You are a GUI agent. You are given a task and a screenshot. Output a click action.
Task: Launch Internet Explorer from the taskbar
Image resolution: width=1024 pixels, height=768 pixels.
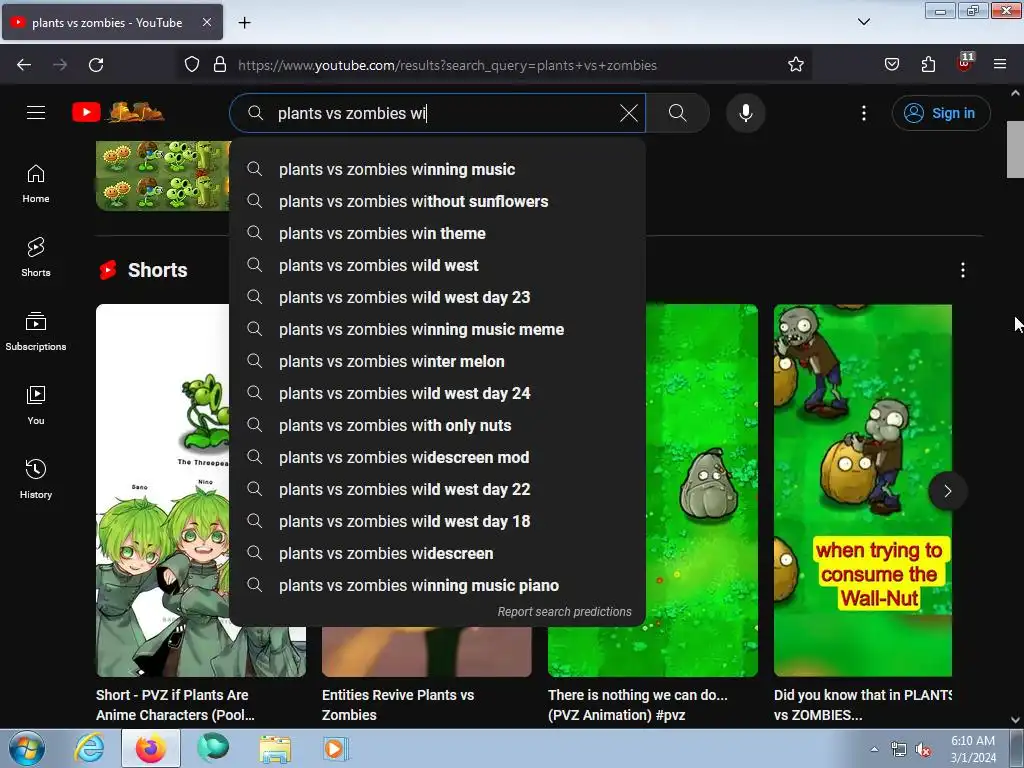(x=89, y=748)
